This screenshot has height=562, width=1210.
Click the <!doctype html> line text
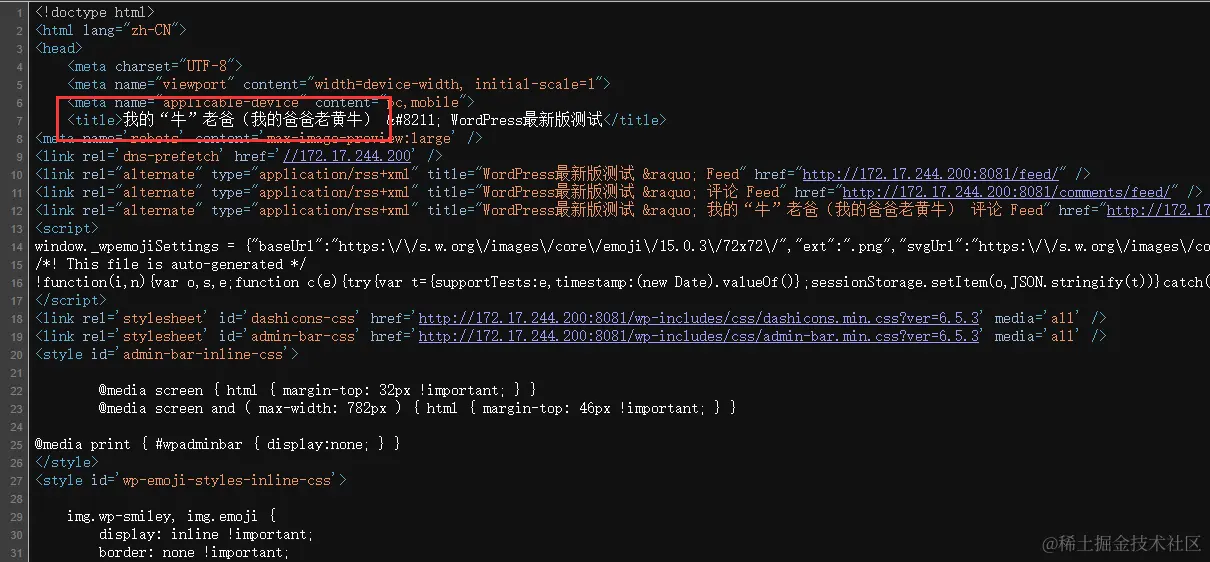point(95,12)
